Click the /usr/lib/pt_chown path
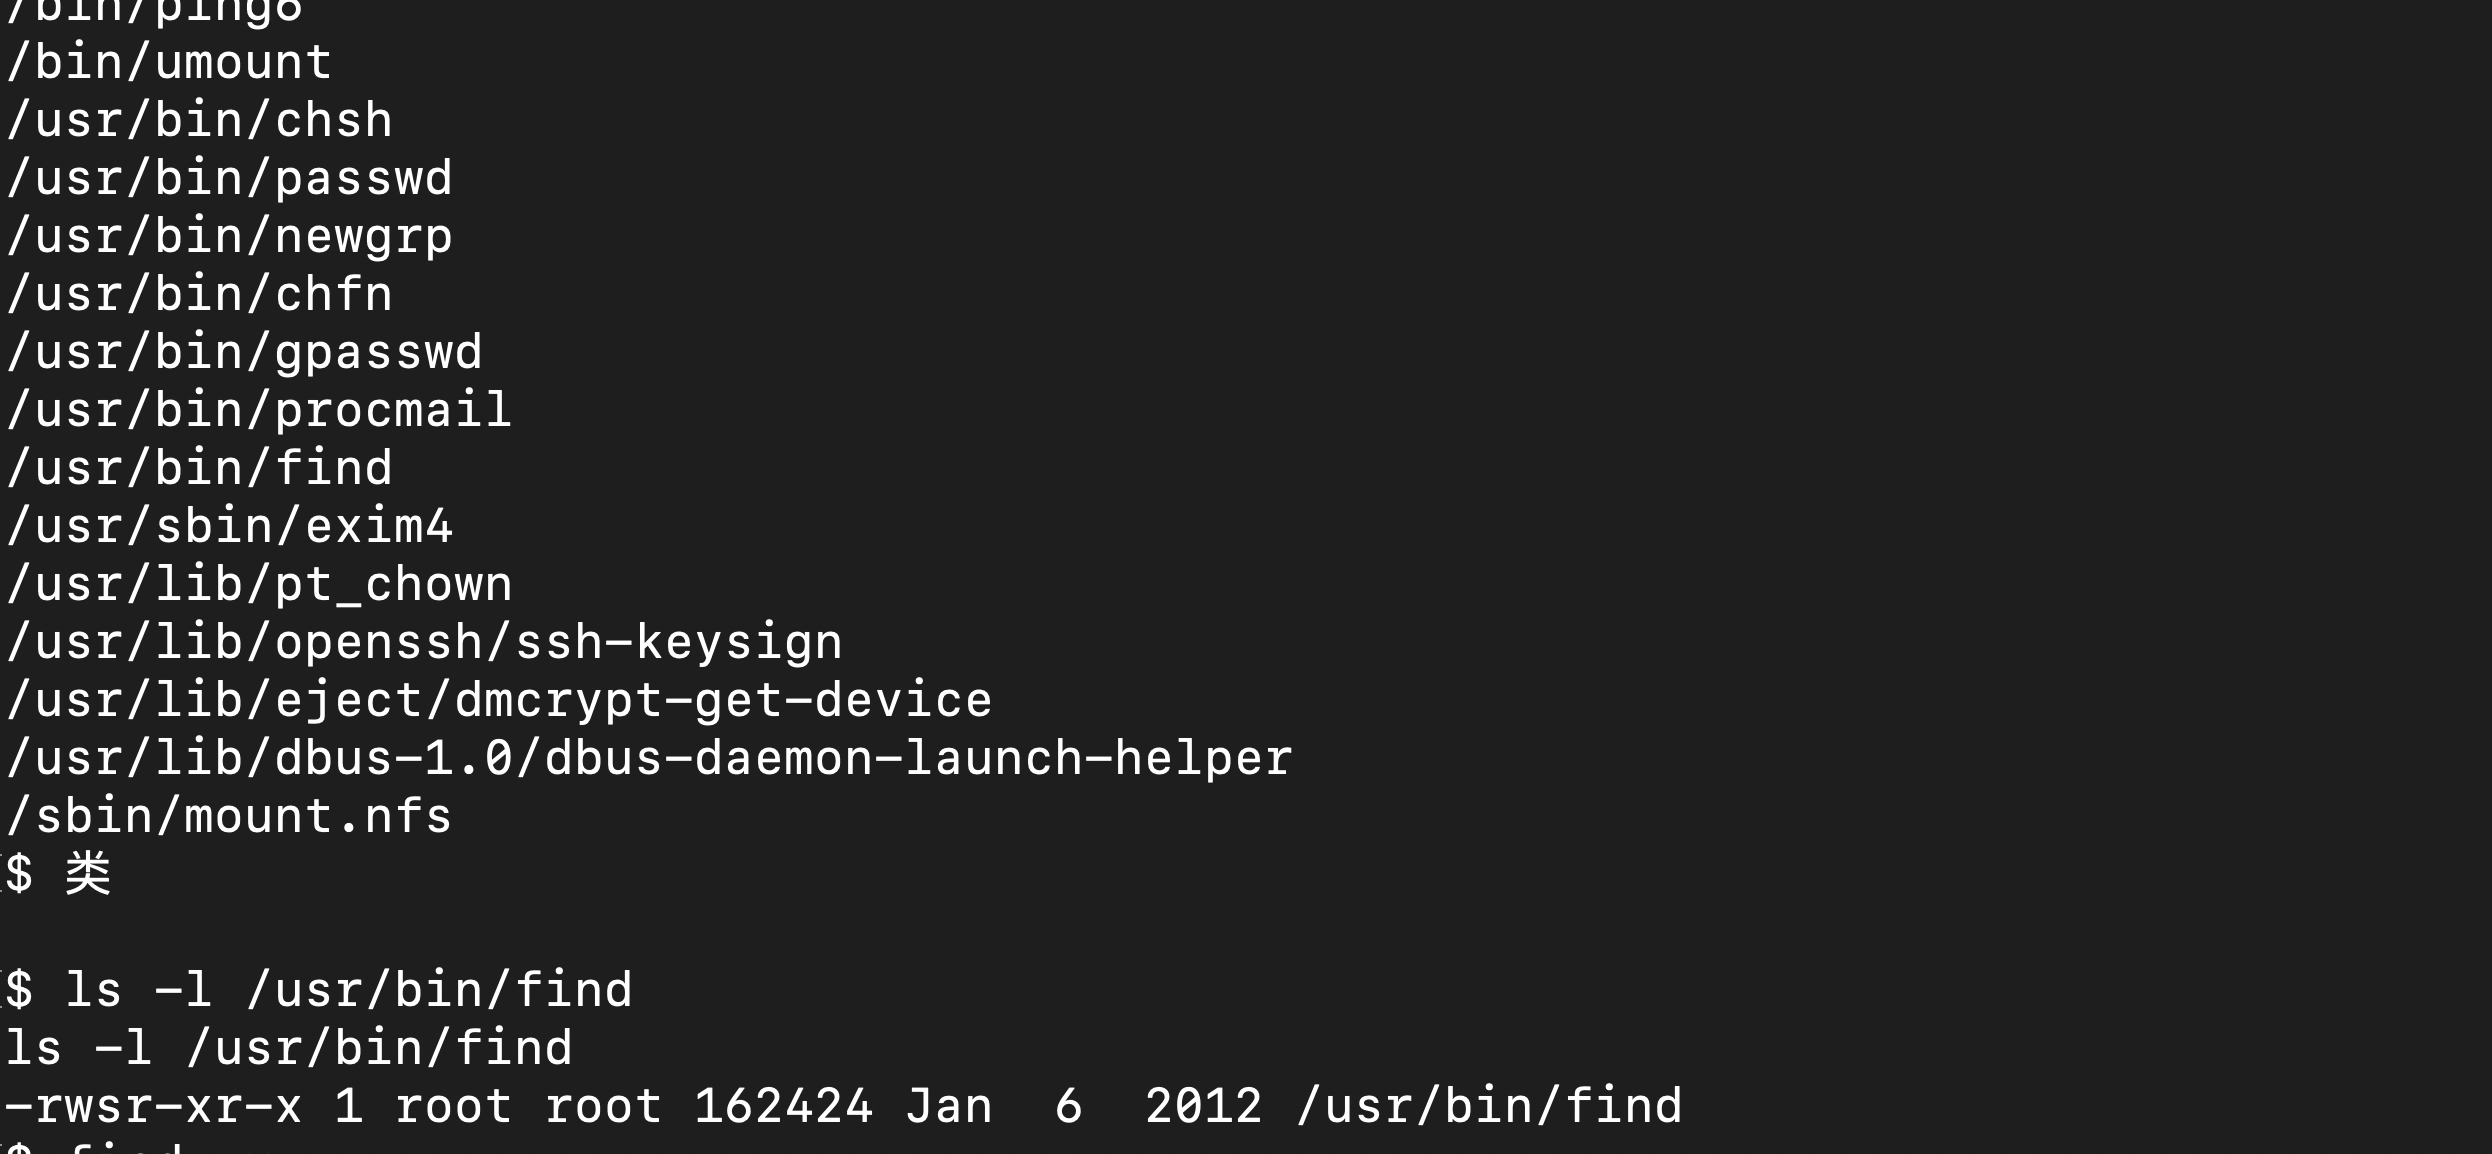 pos(259,585)
